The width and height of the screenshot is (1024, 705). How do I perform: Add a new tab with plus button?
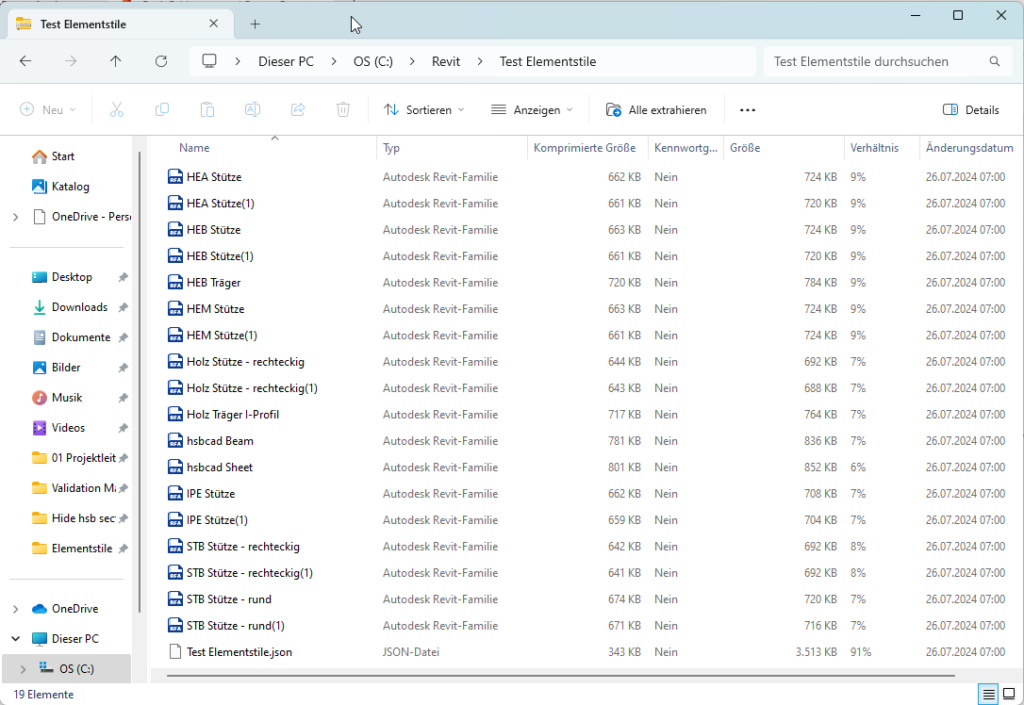pyautogui.click(x=255, y=24)
